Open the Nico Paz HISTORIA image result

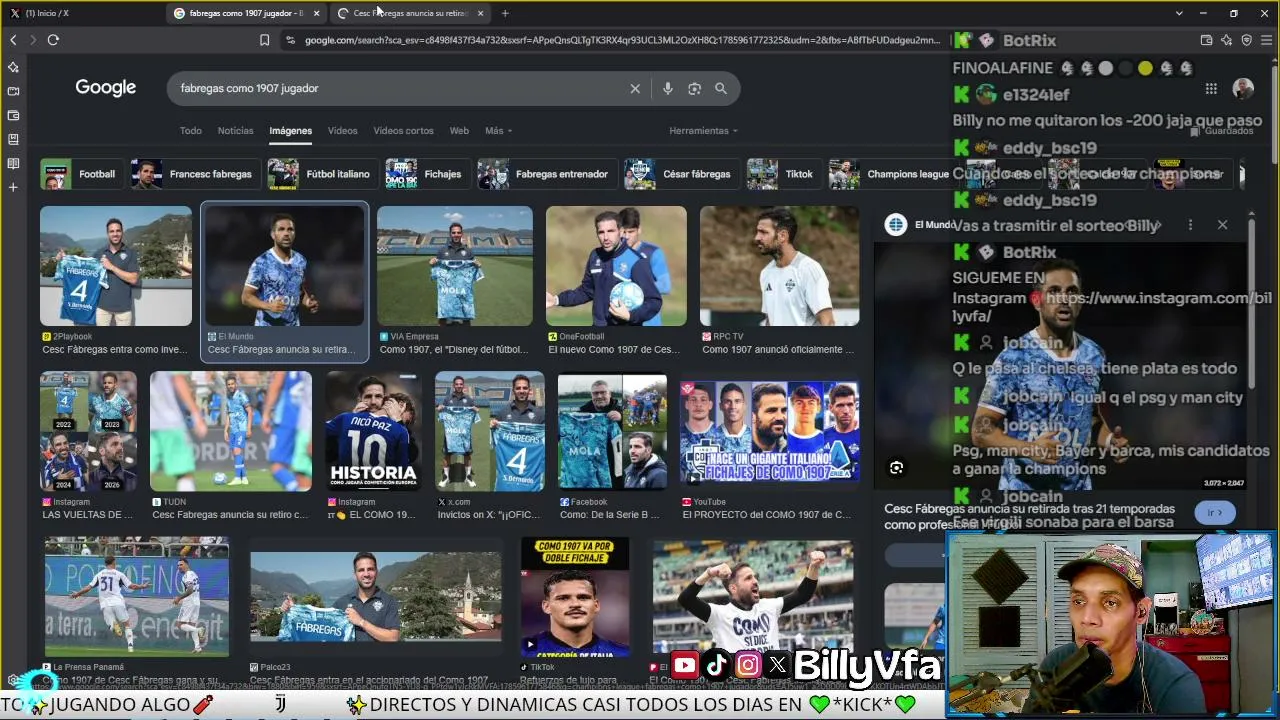click(374, 431)
